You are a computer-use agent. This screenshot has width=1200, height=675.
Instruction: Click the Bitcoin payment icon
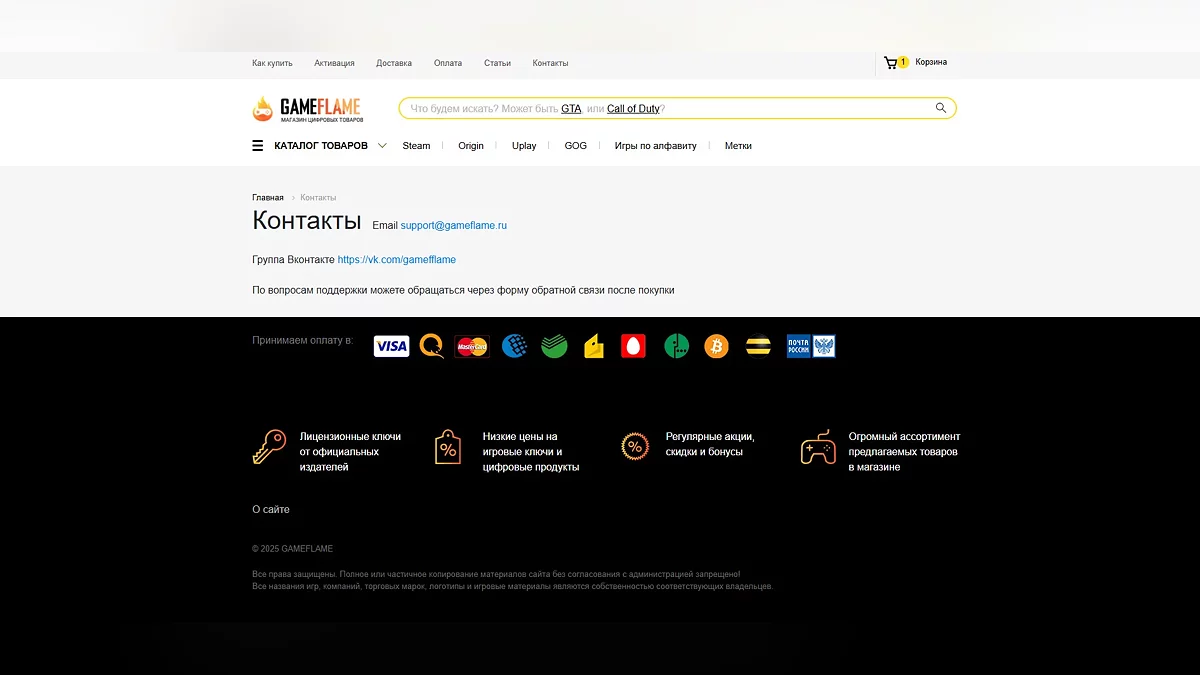click(x=716, y=346)
